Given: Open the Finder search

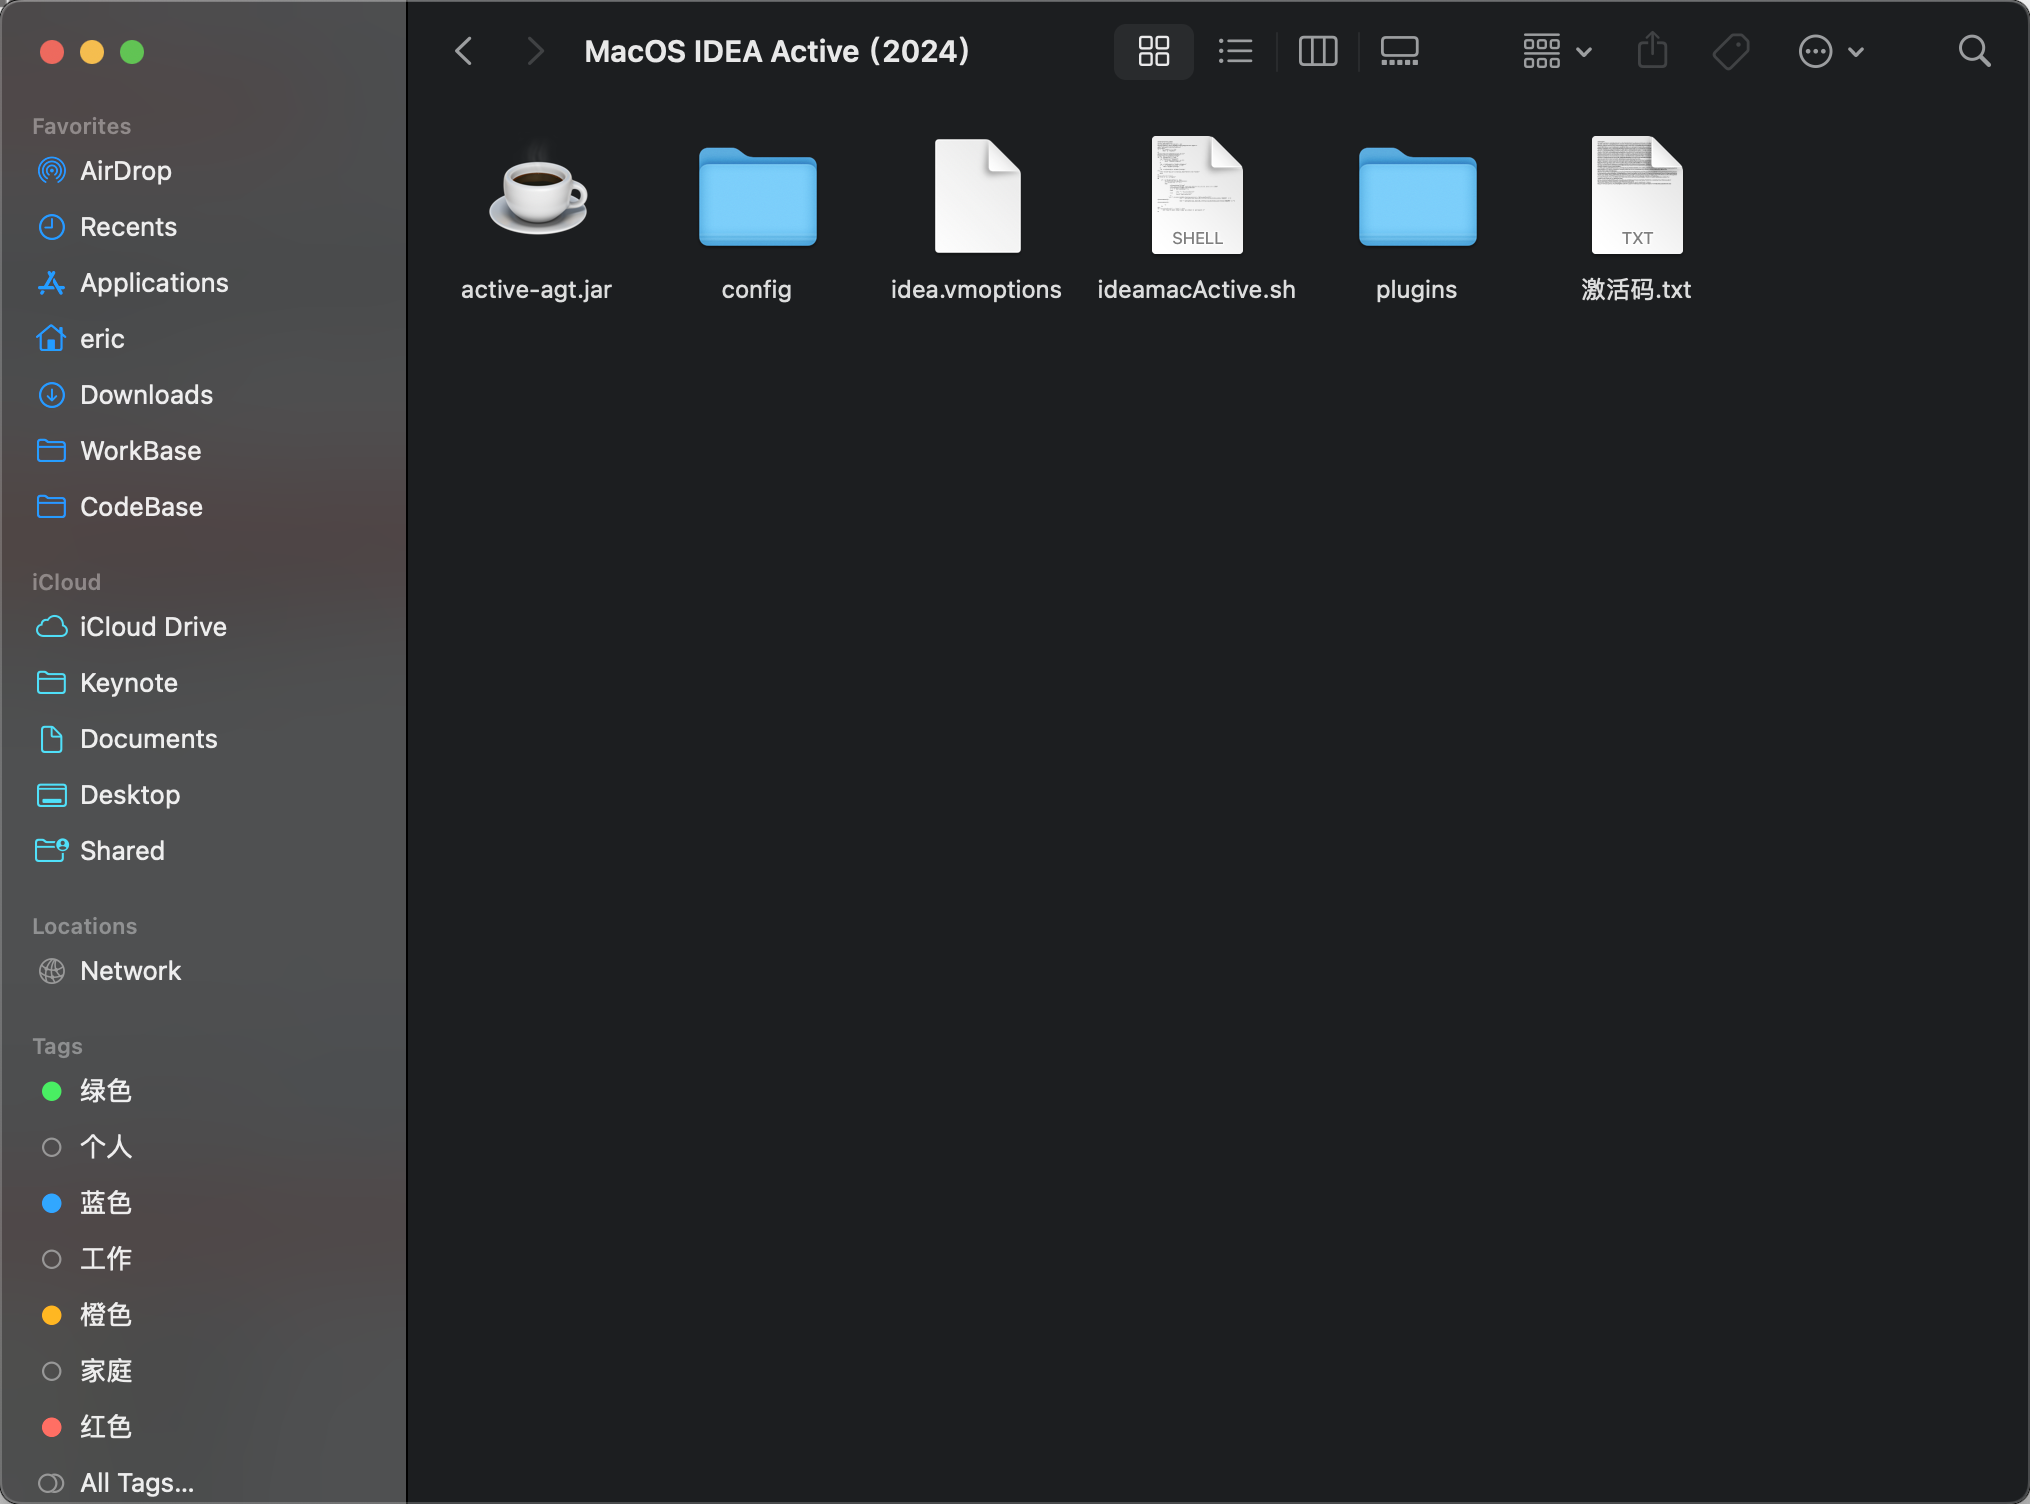Looking at the screenshot, I should coord(1974,51).
